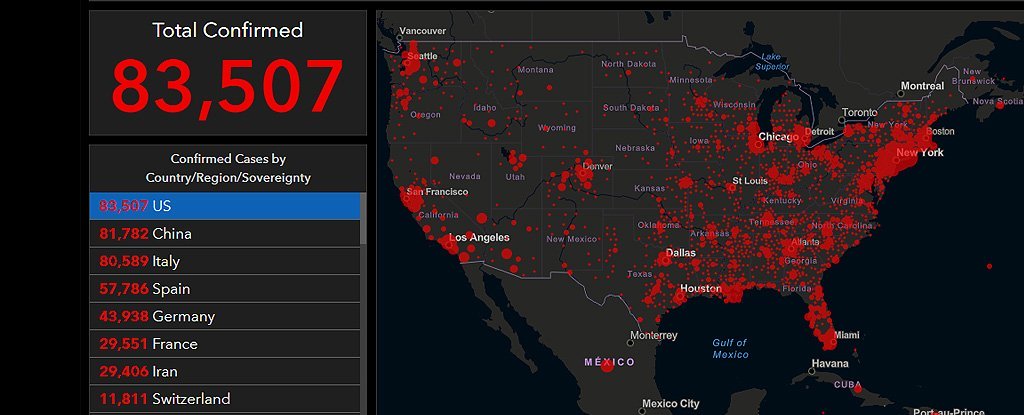Pick Germany in the country list
Screen dimensions: 1024x415
click(225, 316)
